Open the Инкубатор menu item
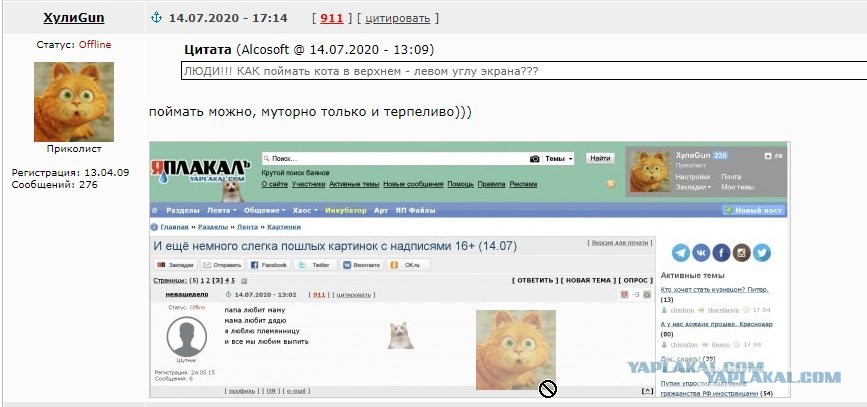The height and width of the screenshot is (407, 867). coord(346,211)
